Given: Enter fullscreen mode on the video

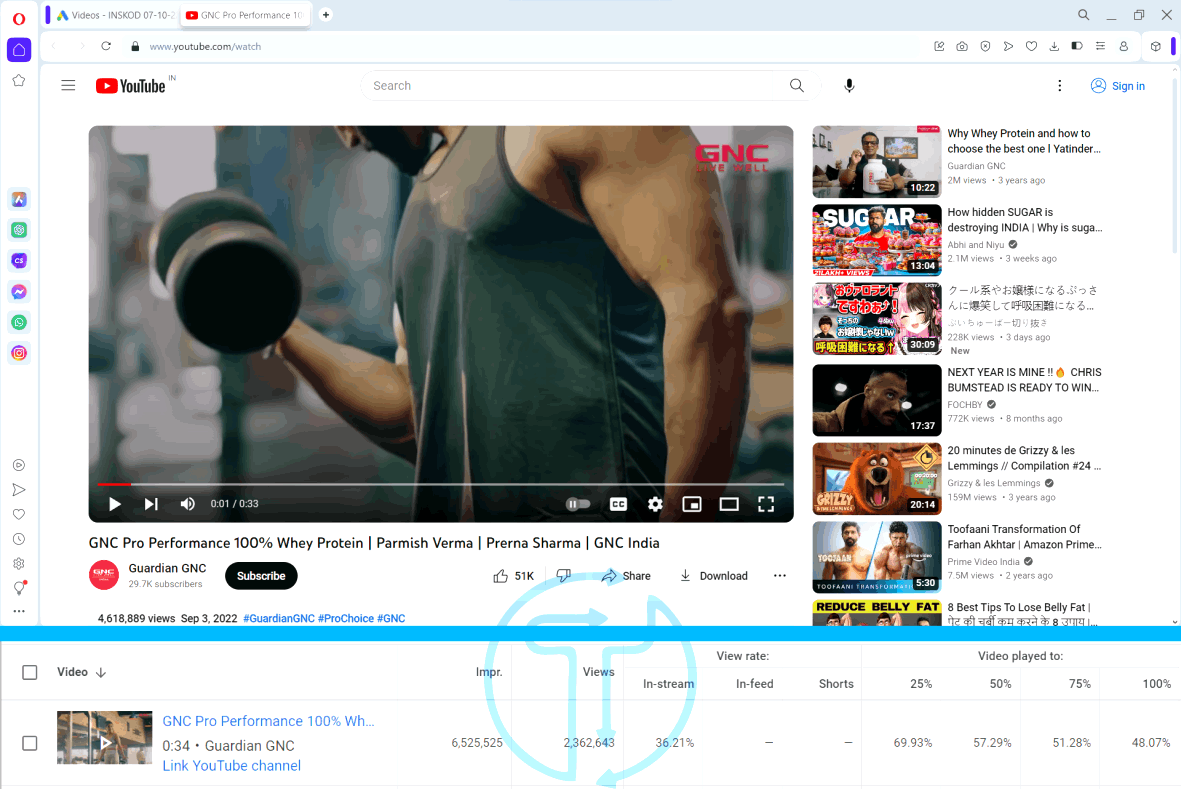Looking at the screenshot, I should (x=766, y=504).
